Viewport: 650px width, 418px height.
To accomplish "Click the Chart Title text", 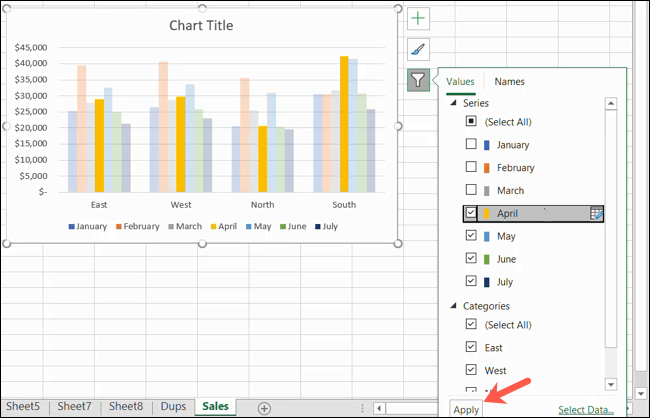I will click(201, 25).
